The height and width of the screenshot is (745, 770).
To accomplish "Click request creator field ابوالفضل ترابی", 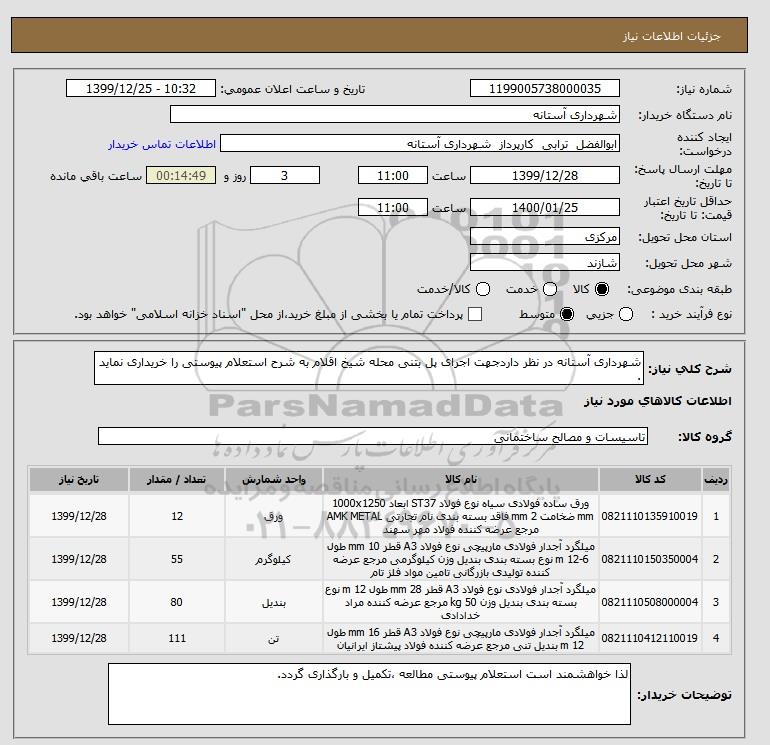I will tap(420, 143).
